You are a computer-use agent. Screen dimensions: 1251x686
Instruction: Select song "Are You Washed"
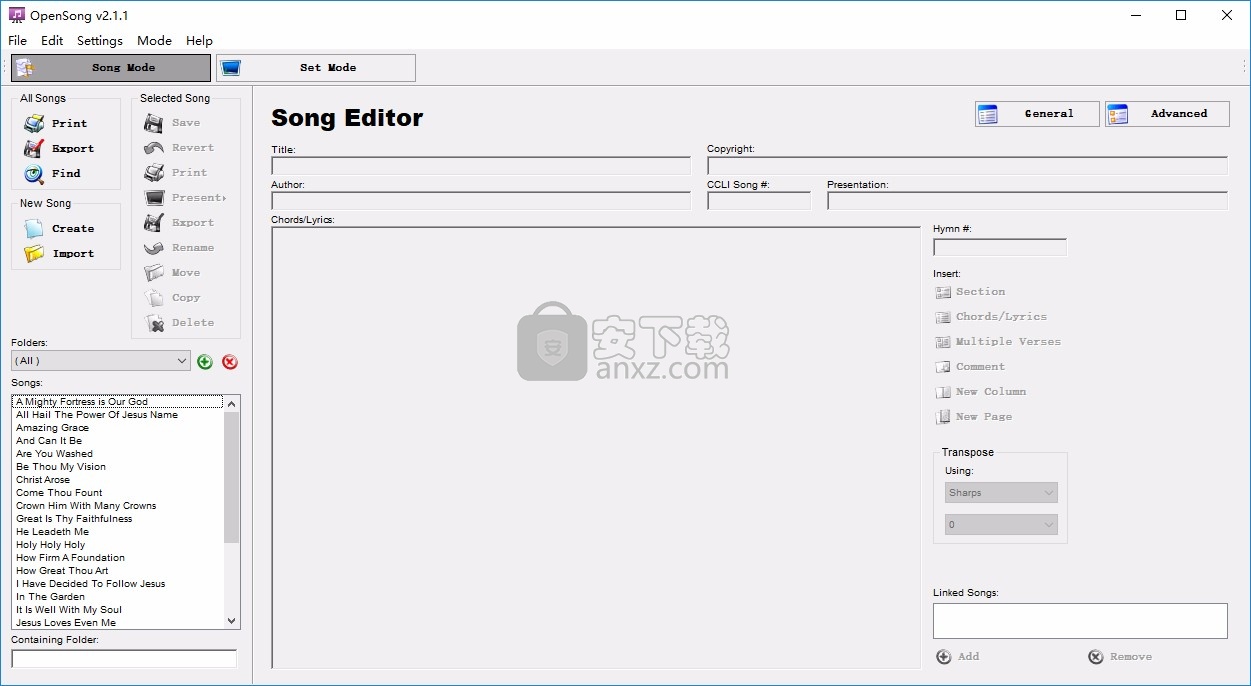click(117, 454)
